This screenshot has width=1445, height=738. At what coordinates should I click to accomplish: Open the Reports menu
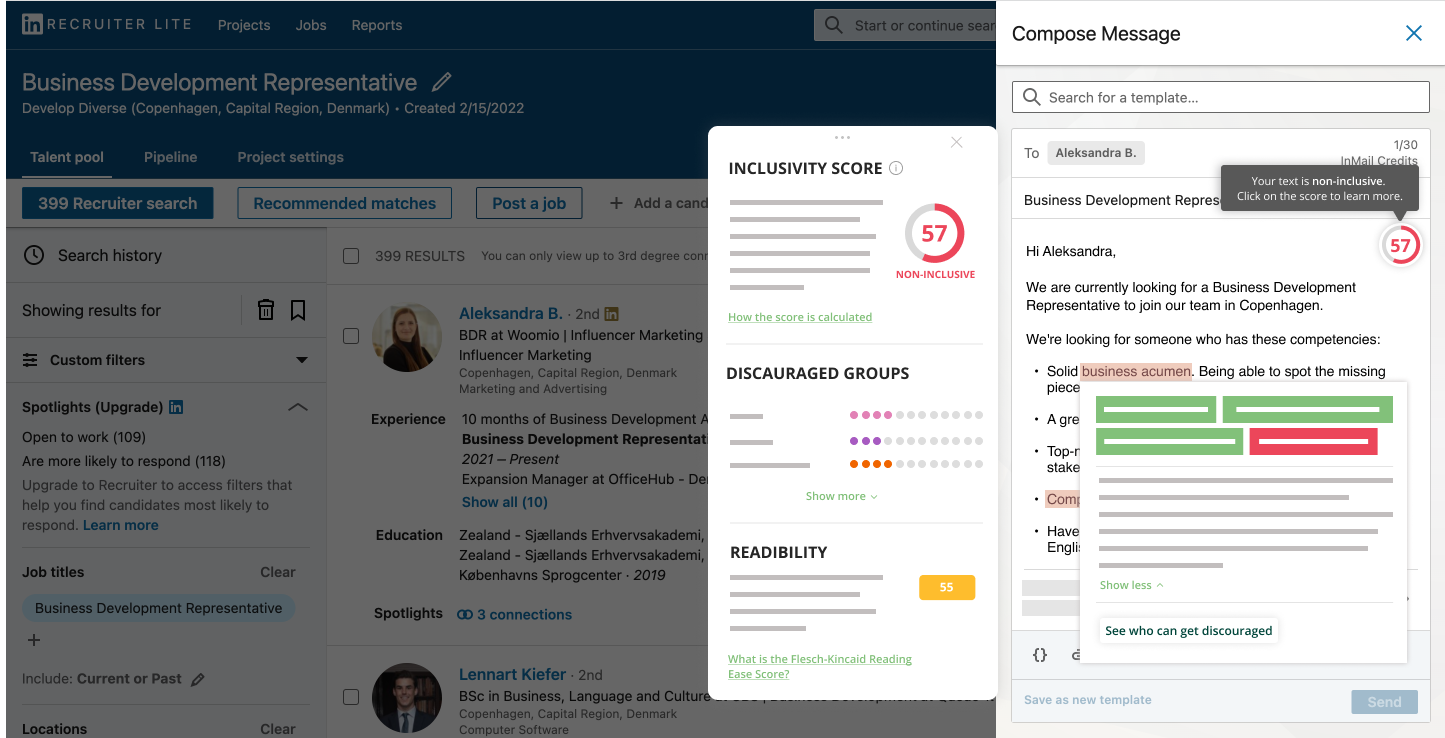377,25
